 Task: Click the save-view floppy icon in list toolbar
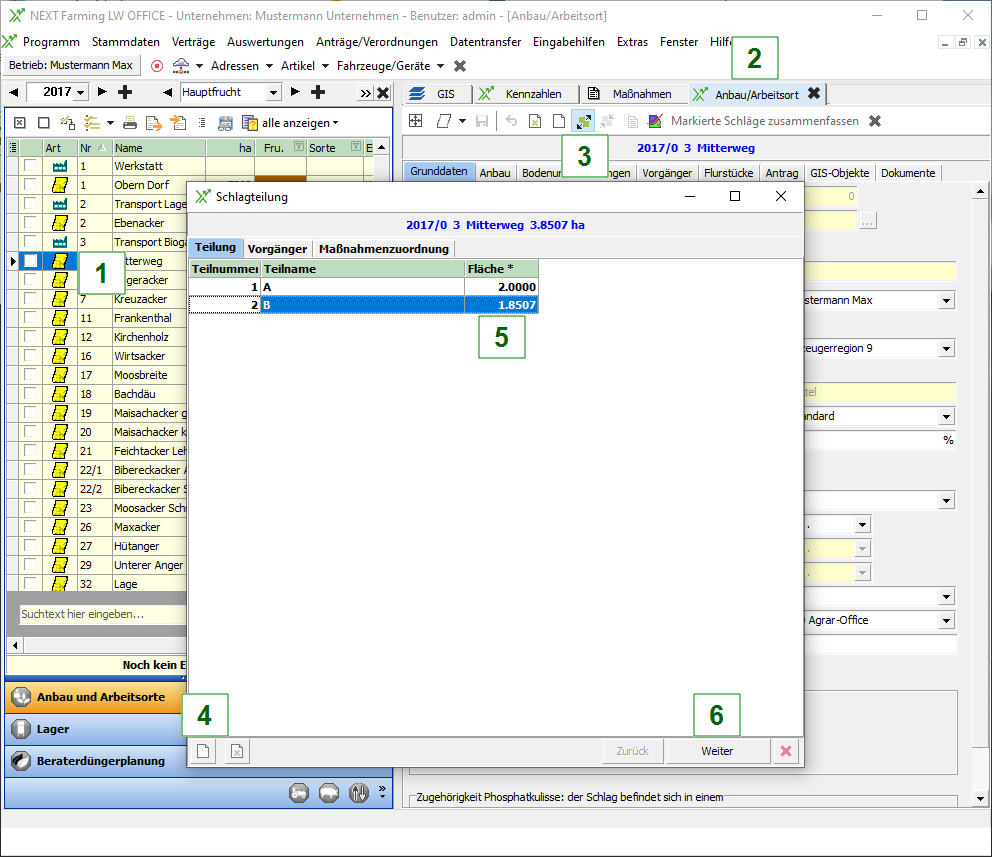click(225, 123)
